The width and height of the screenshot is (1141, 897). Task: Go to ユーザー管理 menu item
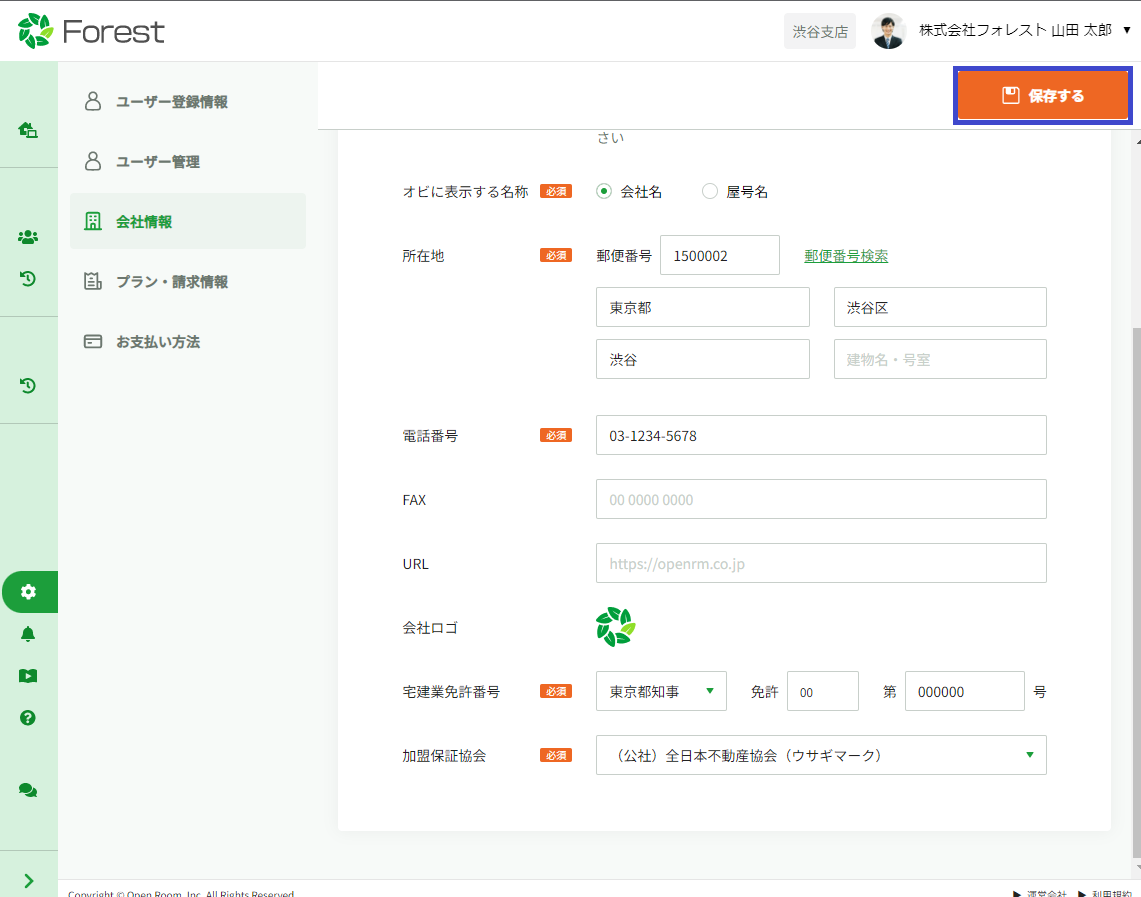pos(157,162)
